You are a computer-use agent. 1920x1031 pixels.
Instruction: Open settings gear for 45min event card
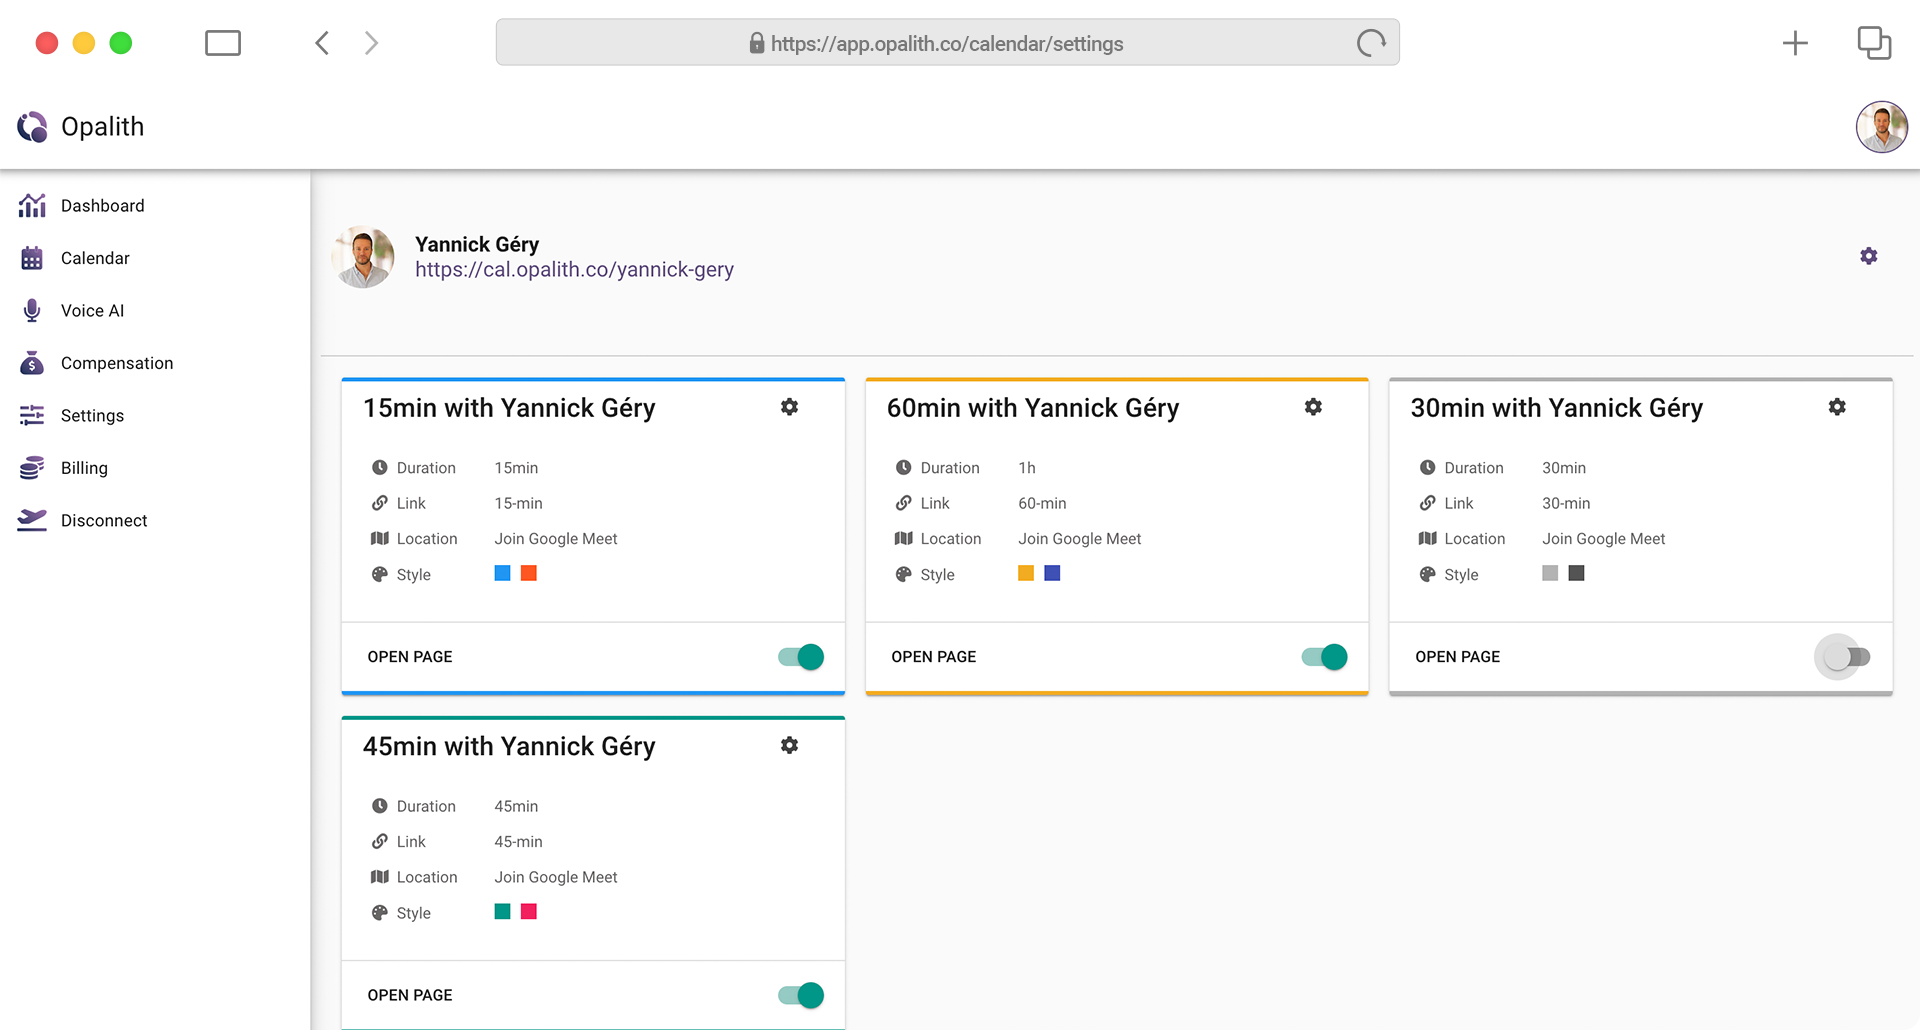coord(789,745)
